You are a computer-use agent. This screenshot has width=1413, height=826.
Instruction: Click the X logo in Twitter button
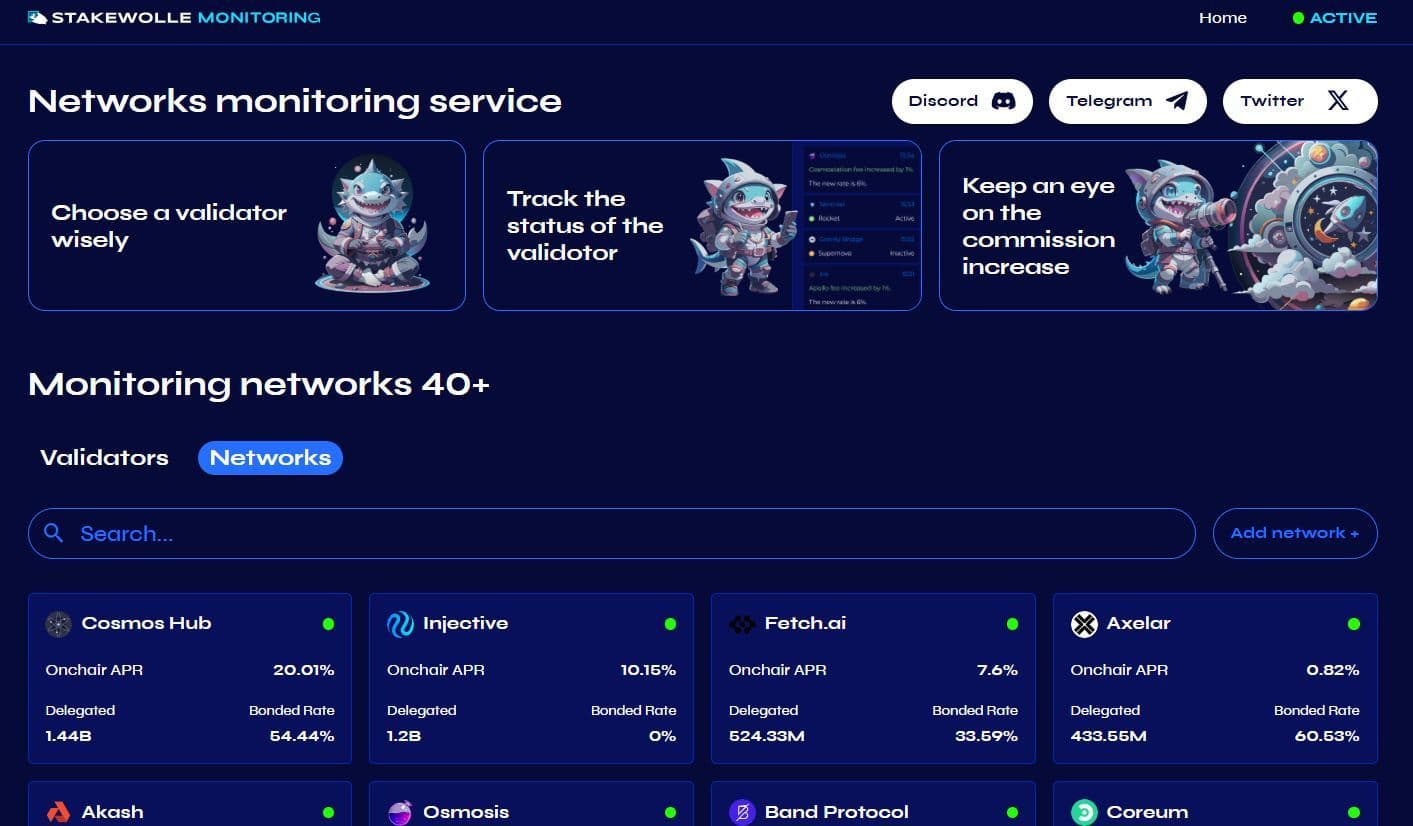[1338, 101]
